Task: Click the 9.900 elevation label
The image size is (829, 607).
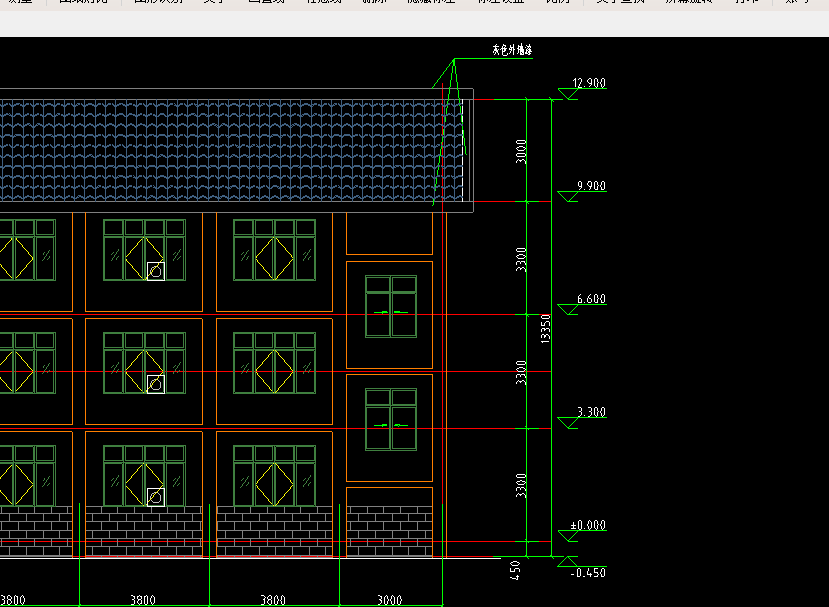Action: point(591,186)
